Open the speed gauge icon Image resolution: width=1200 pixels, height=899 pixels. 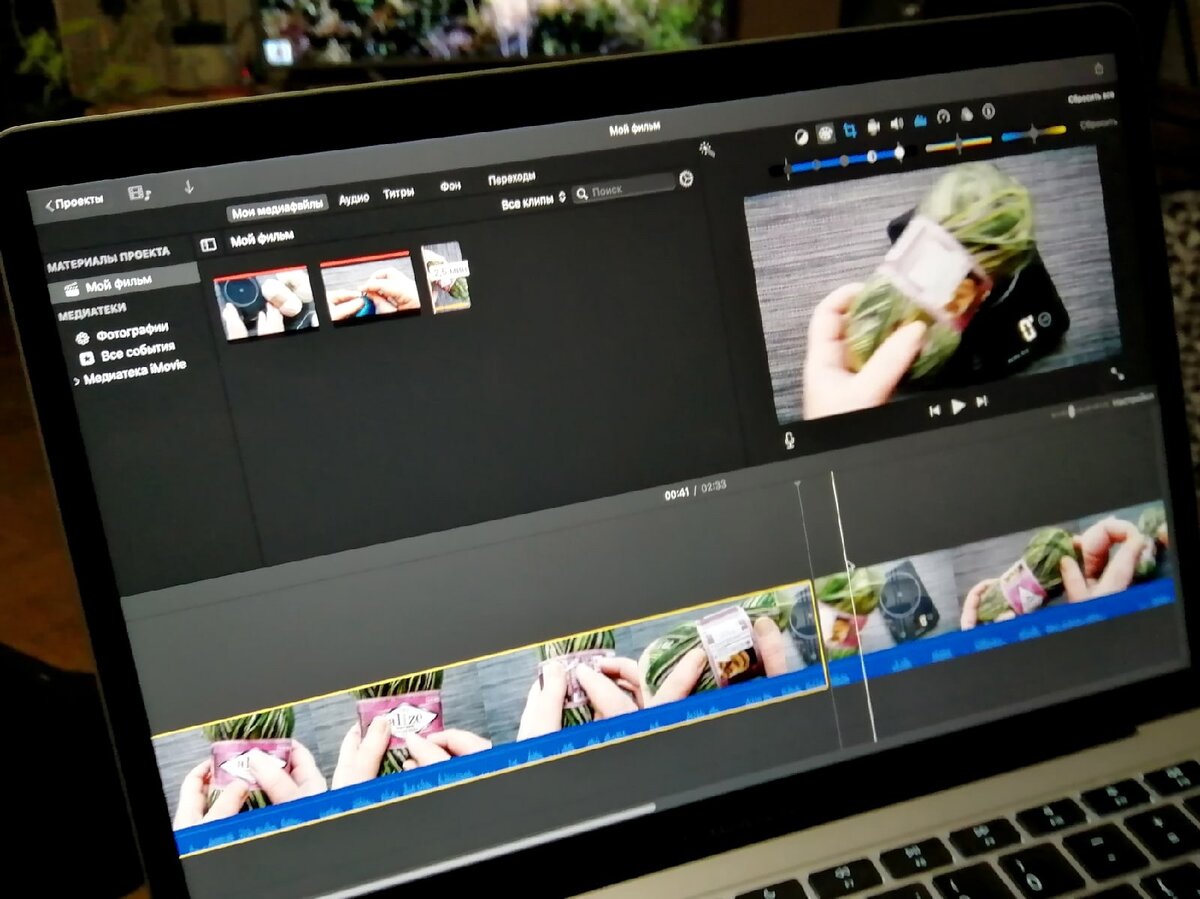click(944, 116)
